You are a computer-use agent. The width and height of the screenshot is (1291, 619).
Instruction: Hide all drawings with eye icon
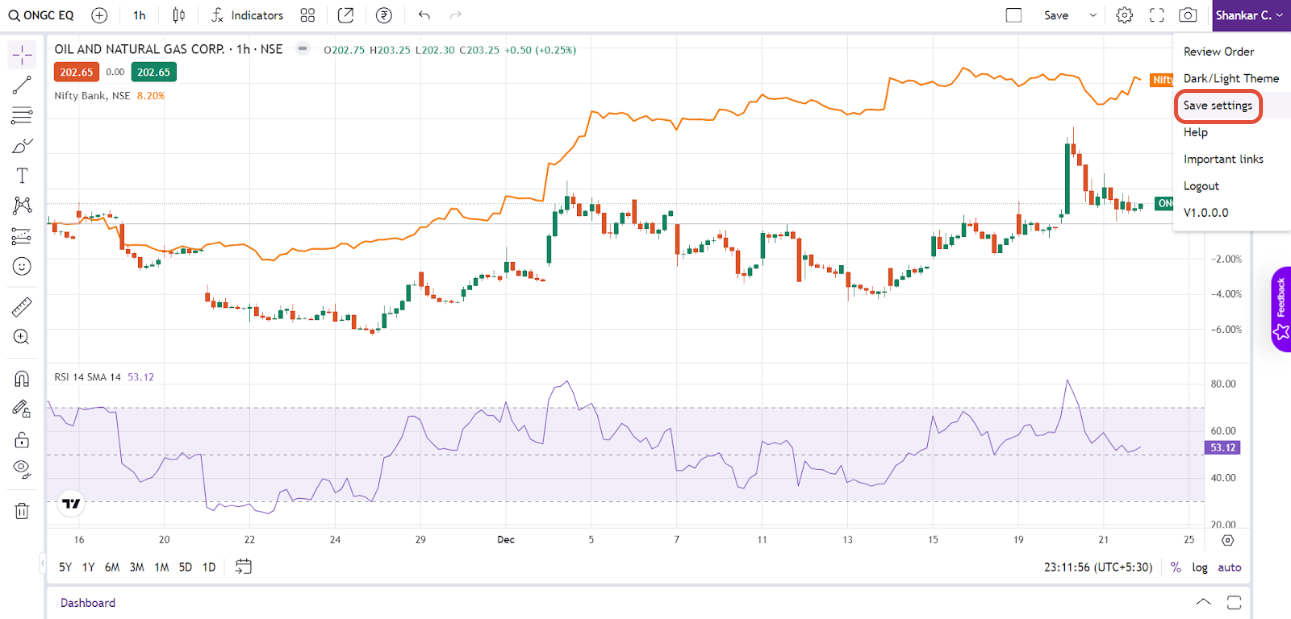click(x=21, y=468)
